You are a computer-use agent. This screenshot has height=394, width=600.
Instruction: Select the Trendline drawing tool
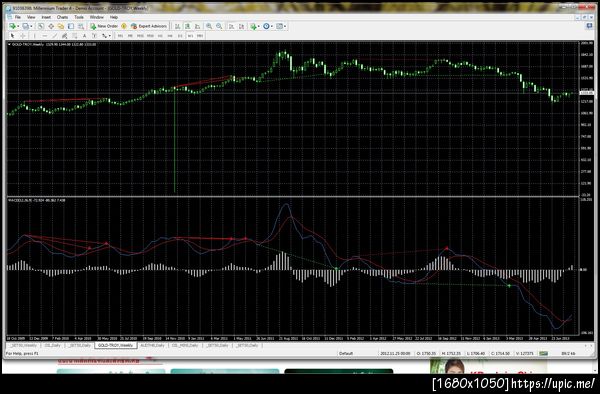(x=55, y=36)
